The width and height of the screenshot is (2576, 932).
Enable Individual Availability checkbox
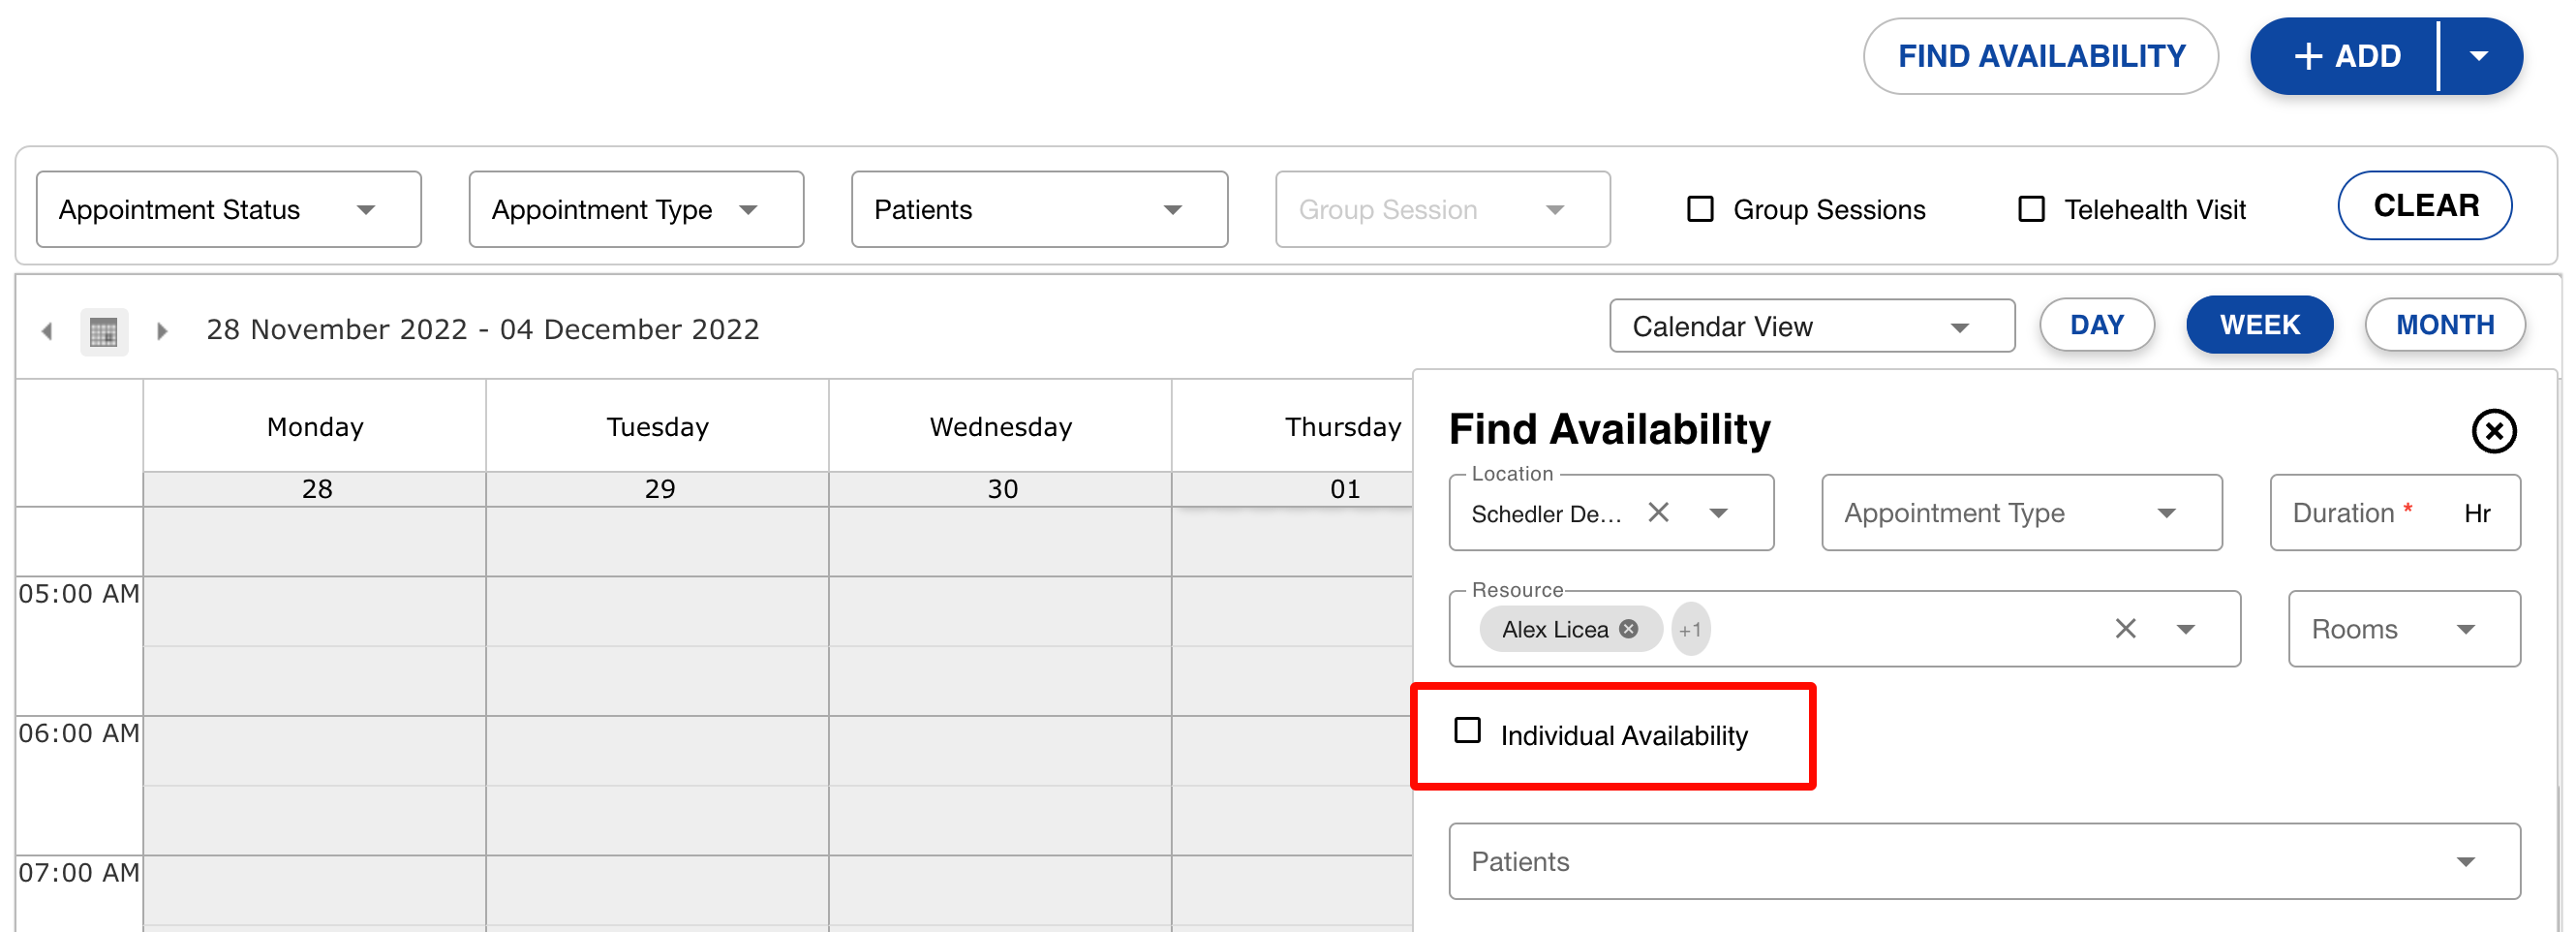[x=1467, y=731]
